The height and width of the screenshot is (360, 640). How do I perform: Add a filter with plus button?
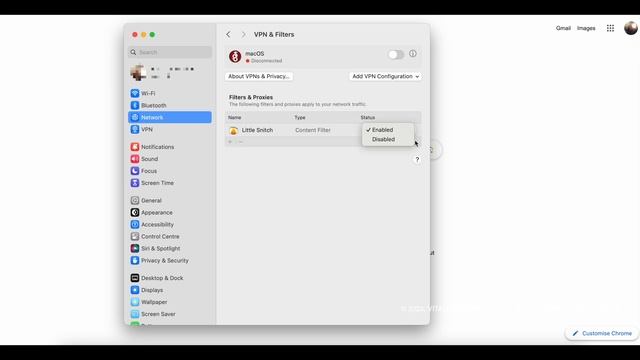(230, 142)
